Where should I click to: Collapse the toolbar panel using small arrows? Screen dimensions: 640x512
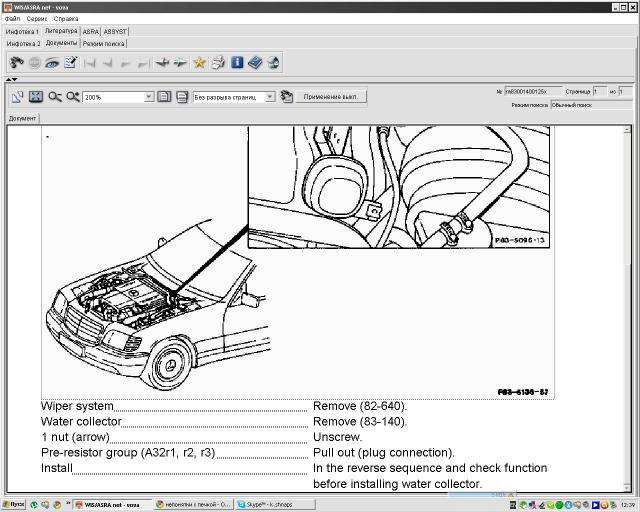pos(12,79)
